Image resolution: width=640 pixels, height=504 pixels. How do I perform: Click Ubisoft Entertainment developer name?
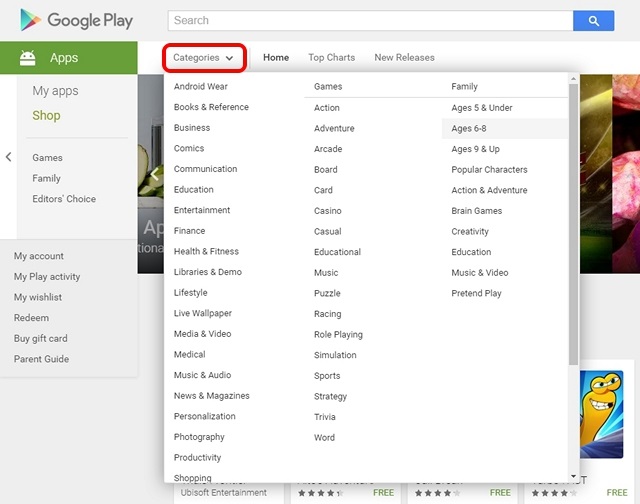click(x=224, y=493)
